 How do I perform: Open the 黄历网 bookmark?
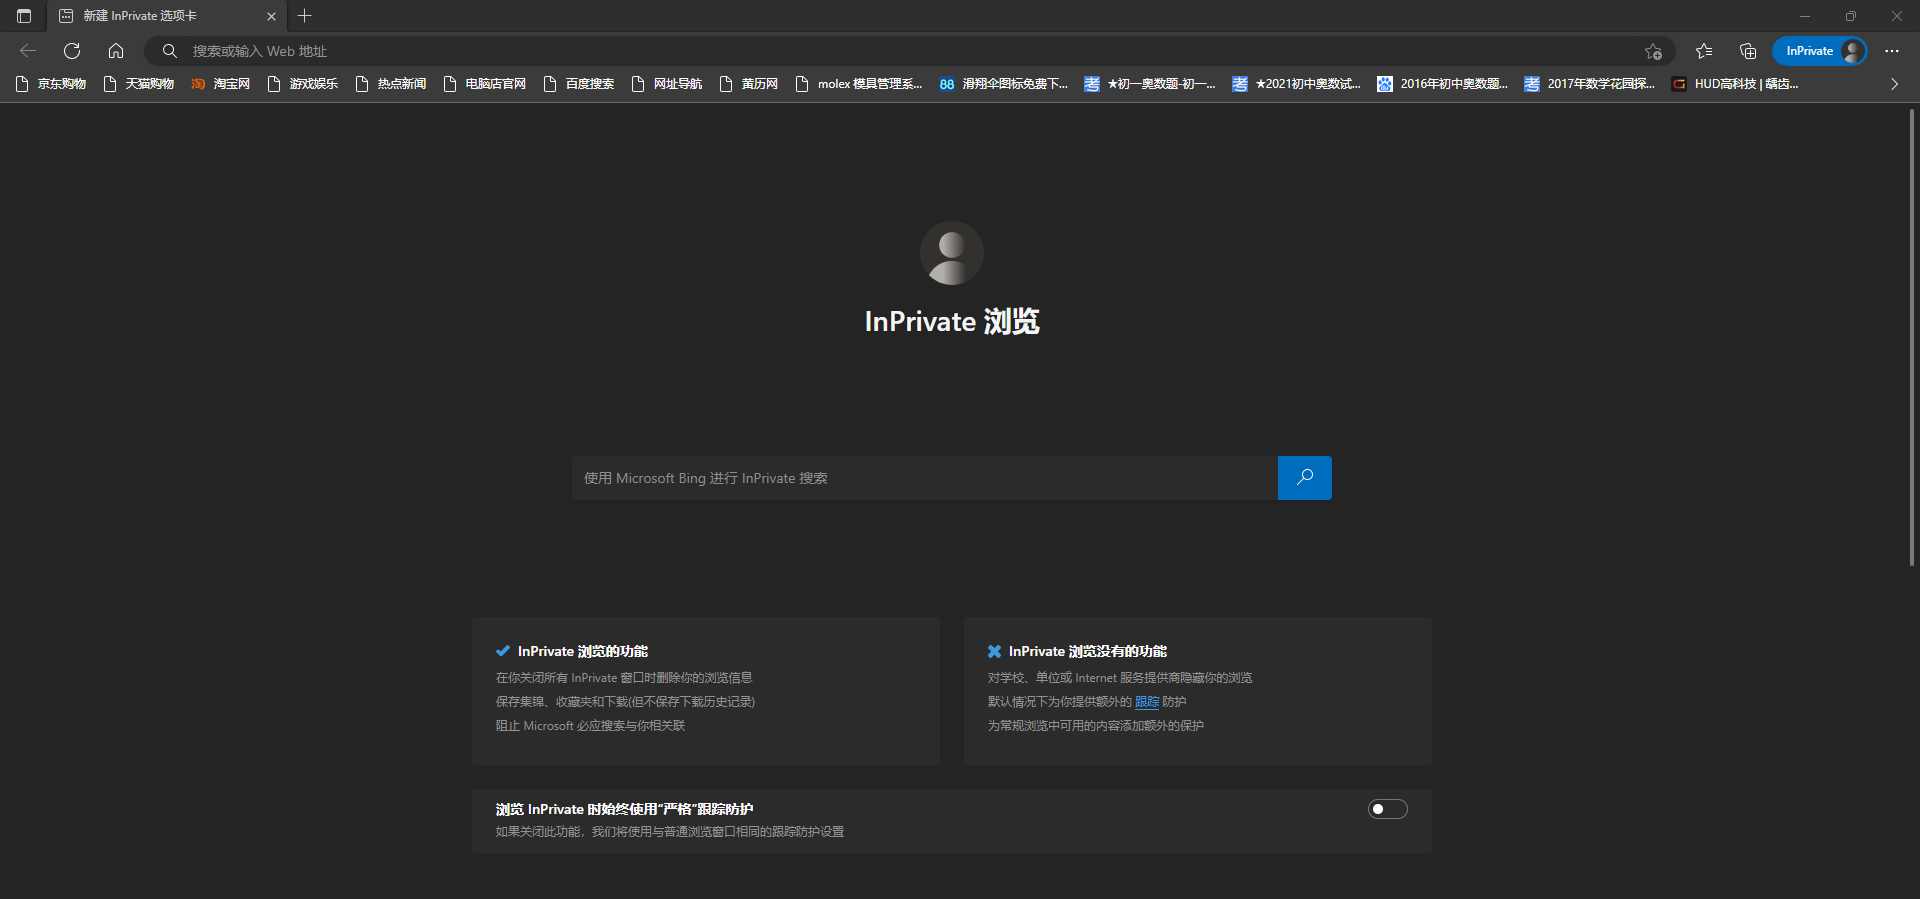749,84
